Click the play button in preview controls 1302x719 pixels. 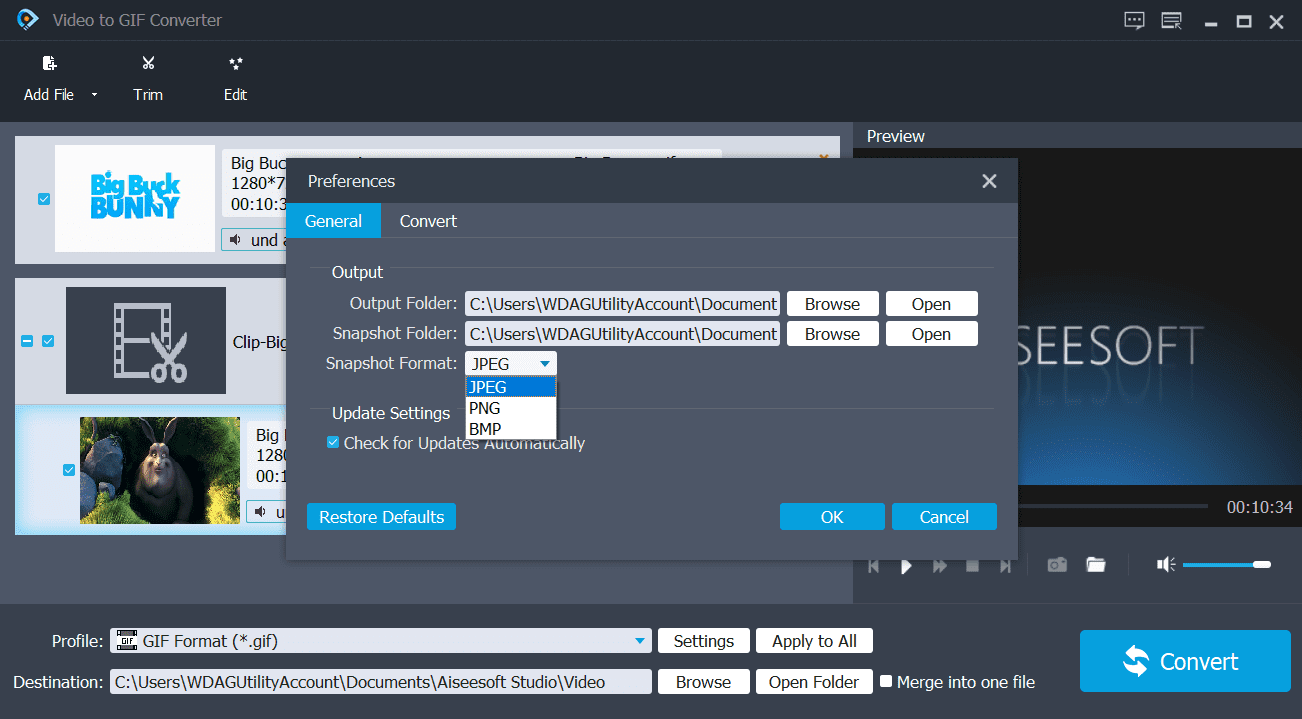pyautogui.click(x=906, y=566)
